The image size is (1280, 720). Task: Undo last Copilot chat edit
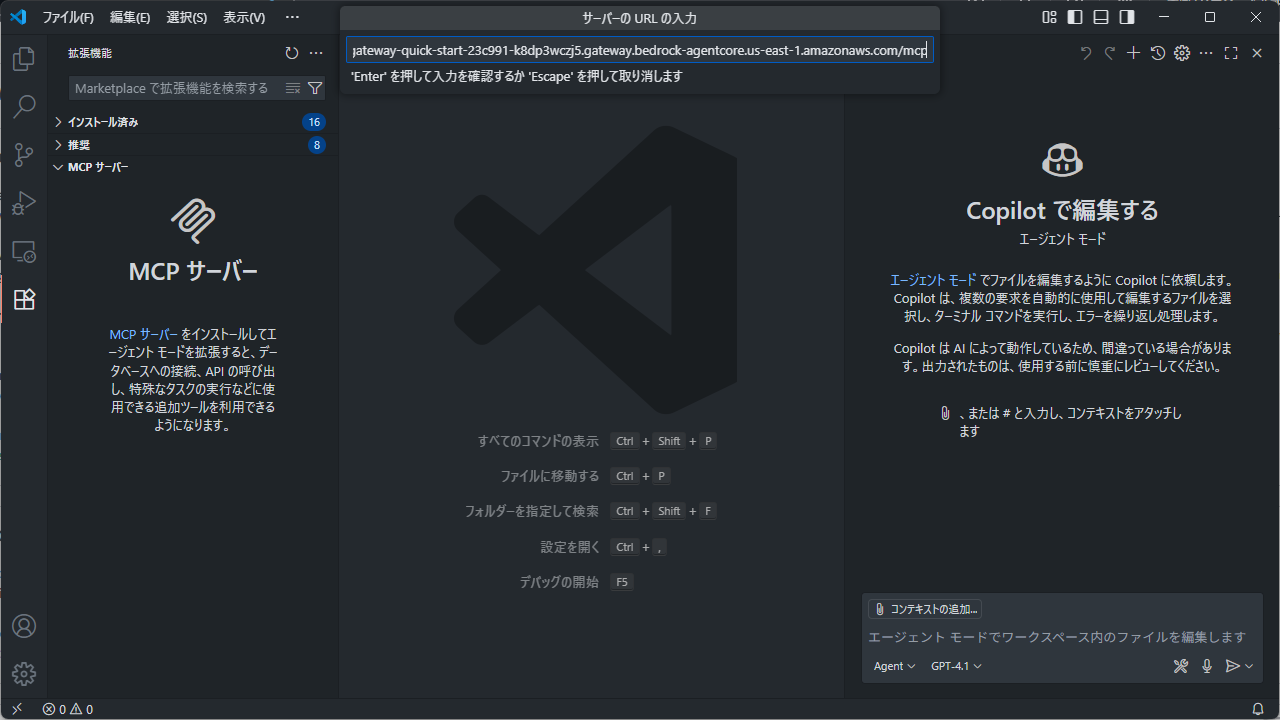click(1085, 53)
